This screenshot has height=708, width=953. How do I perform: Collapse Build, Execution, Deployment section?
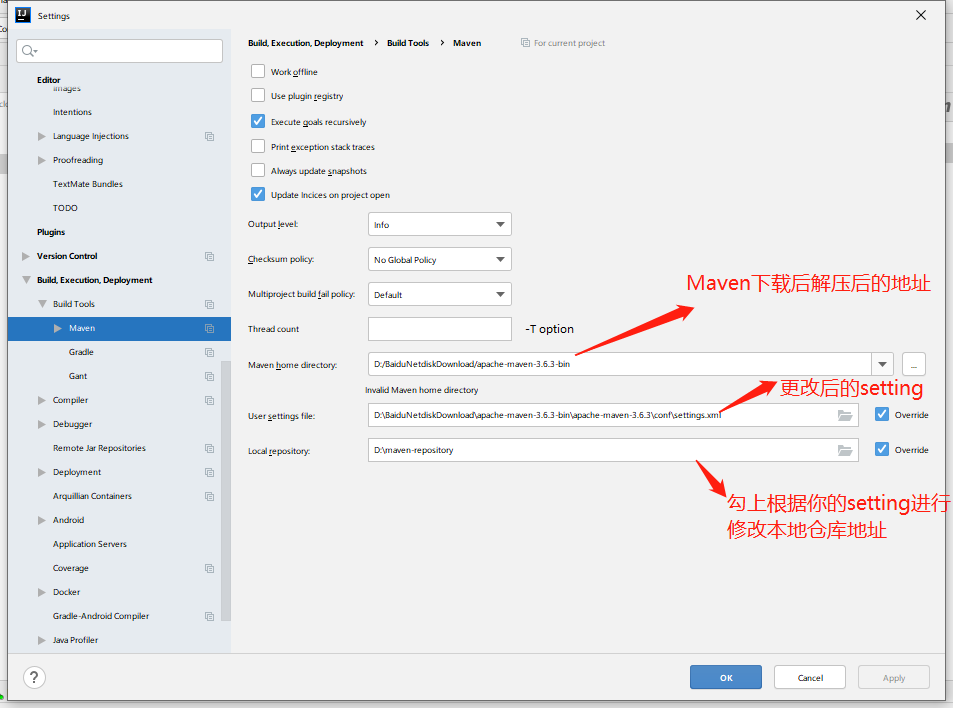26,280
